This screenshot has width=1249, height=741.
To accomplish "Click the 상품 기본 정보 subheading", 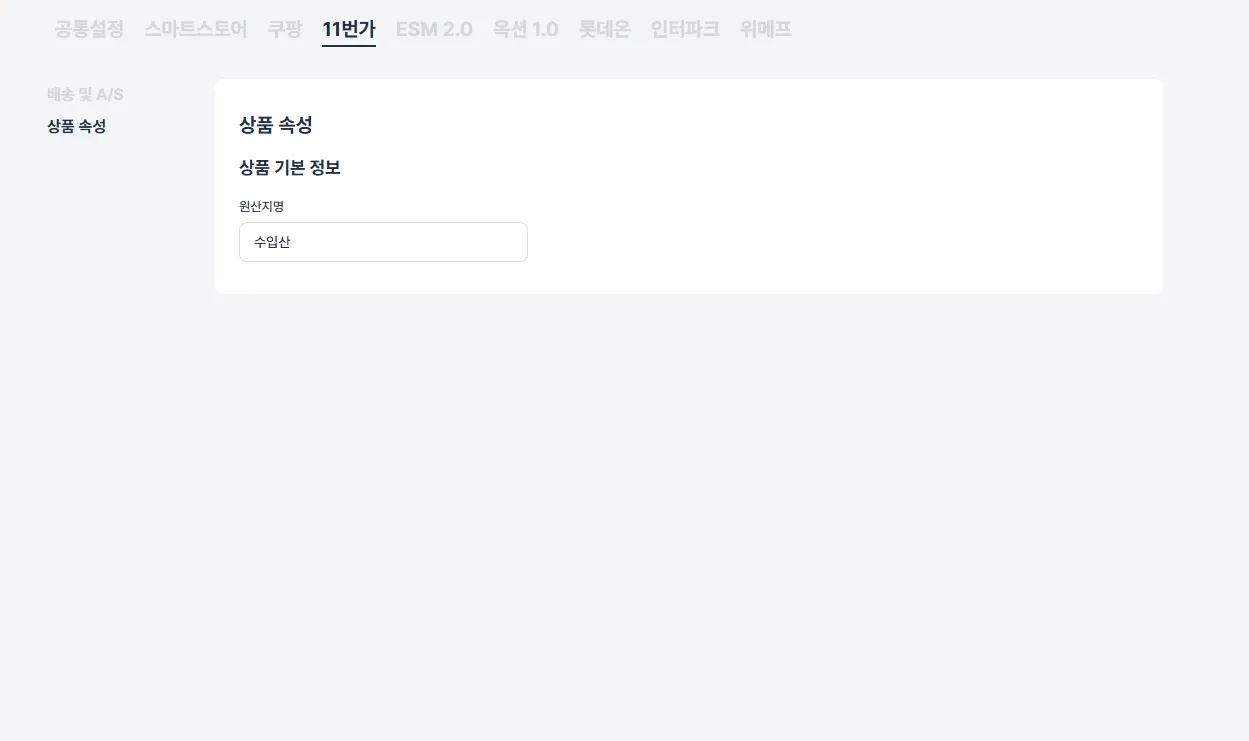I will (x=290, y=168).
